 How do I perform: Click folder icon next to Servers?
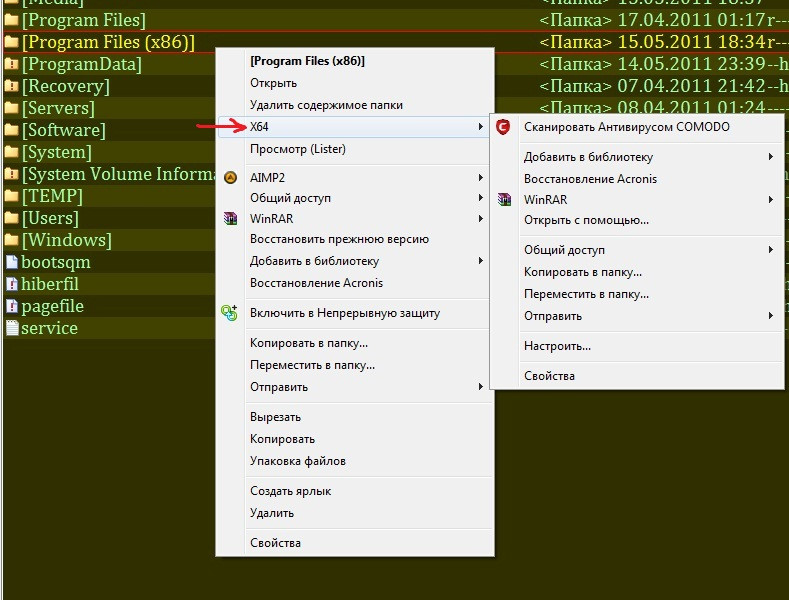coord(11,108)
